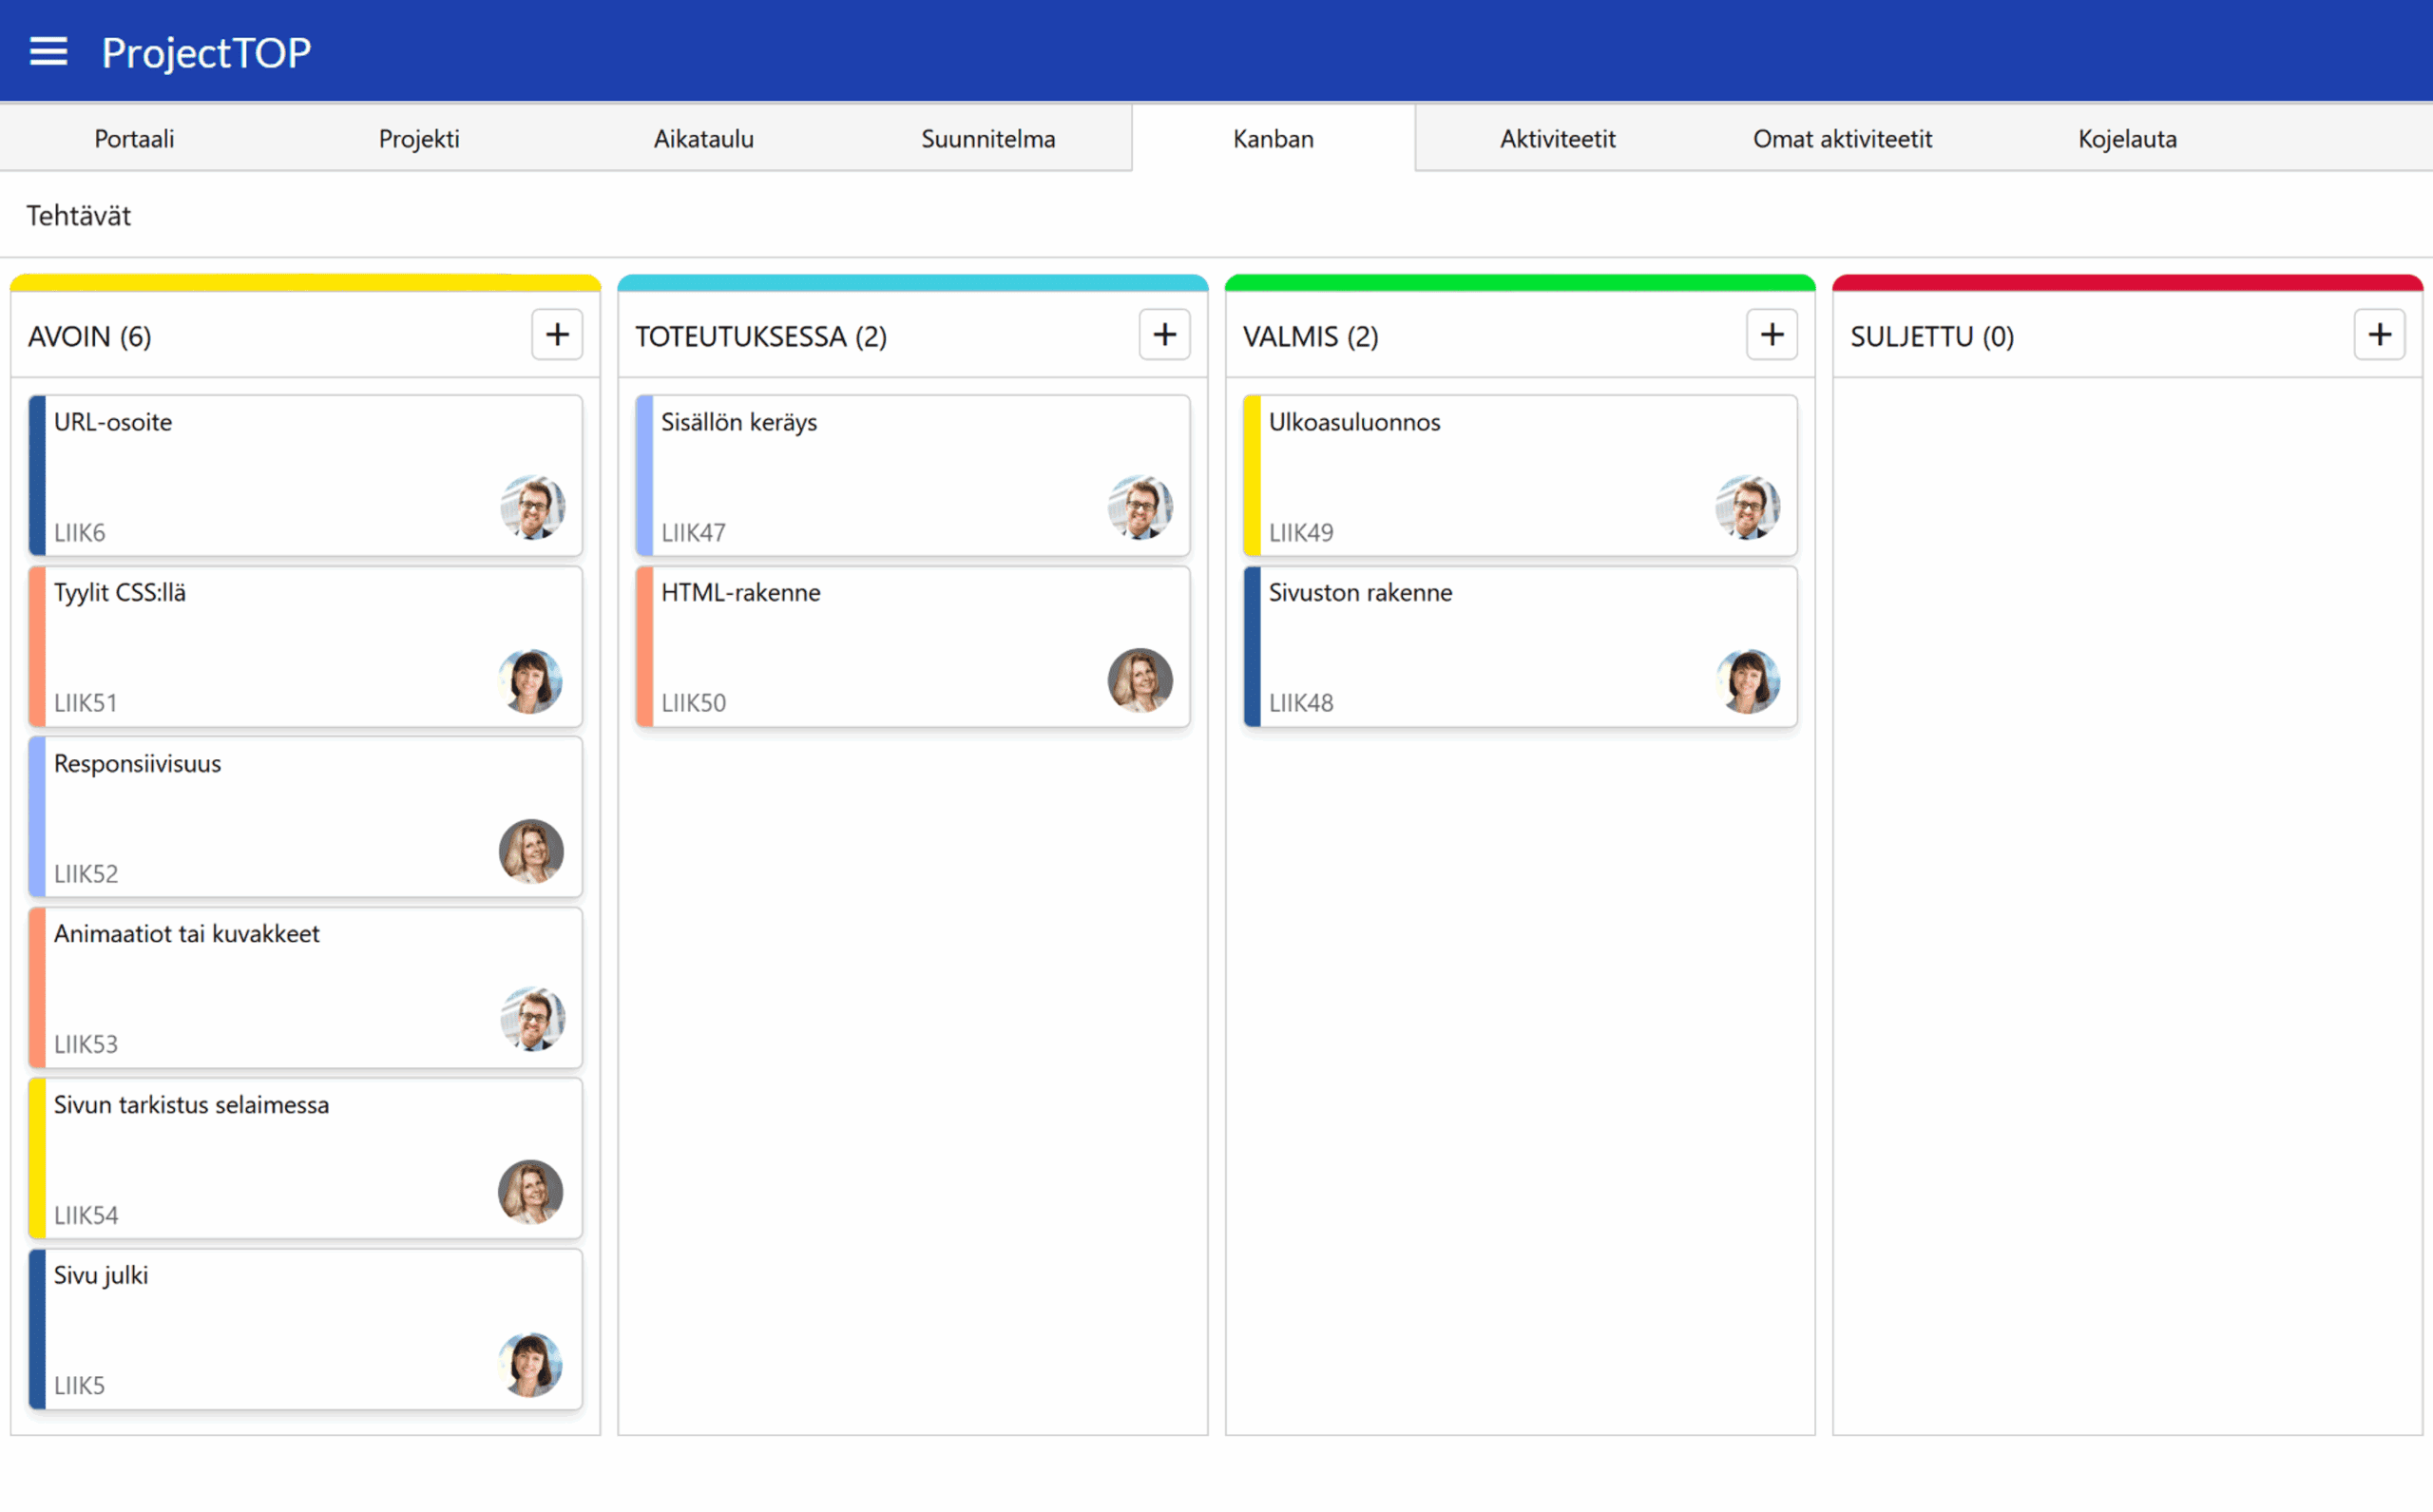This screenshot has height=1512, width=2433.
Task: Click the avatar on the Sivuston rakenne card
Action: [x=1747, y=680]
